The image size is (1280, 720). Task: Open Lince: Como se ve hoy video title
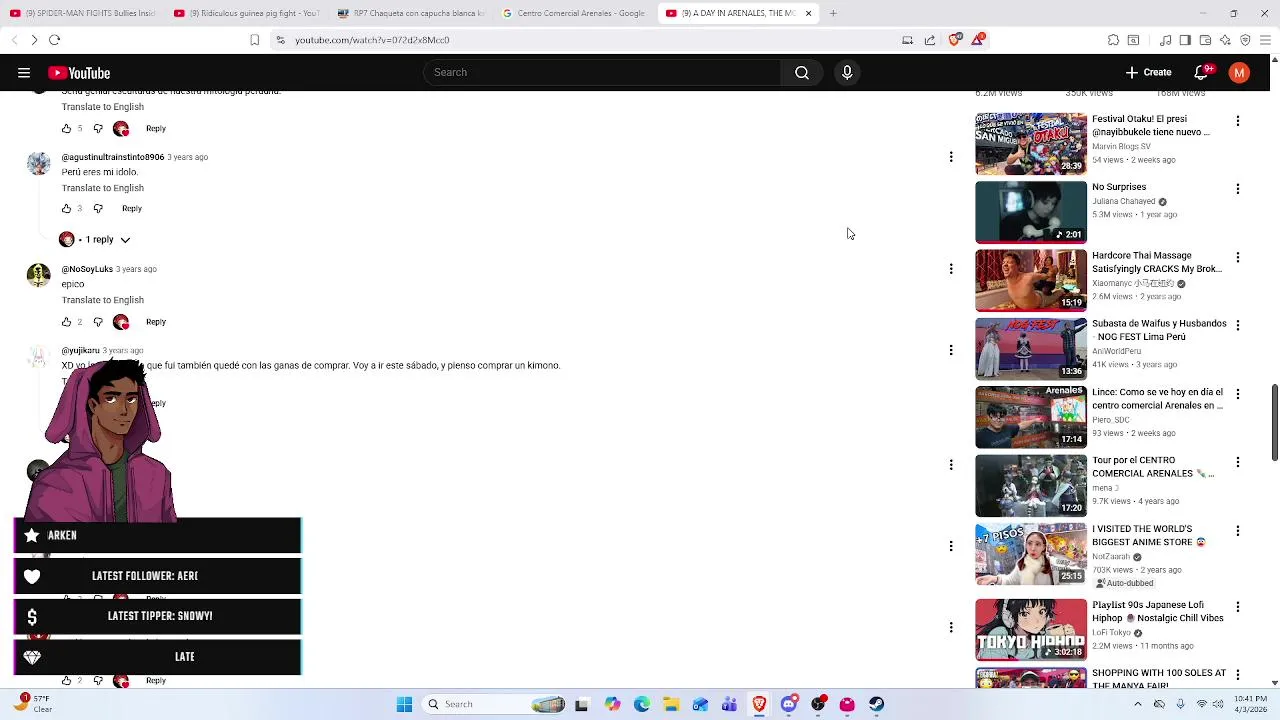click(x=1157, y=399)
